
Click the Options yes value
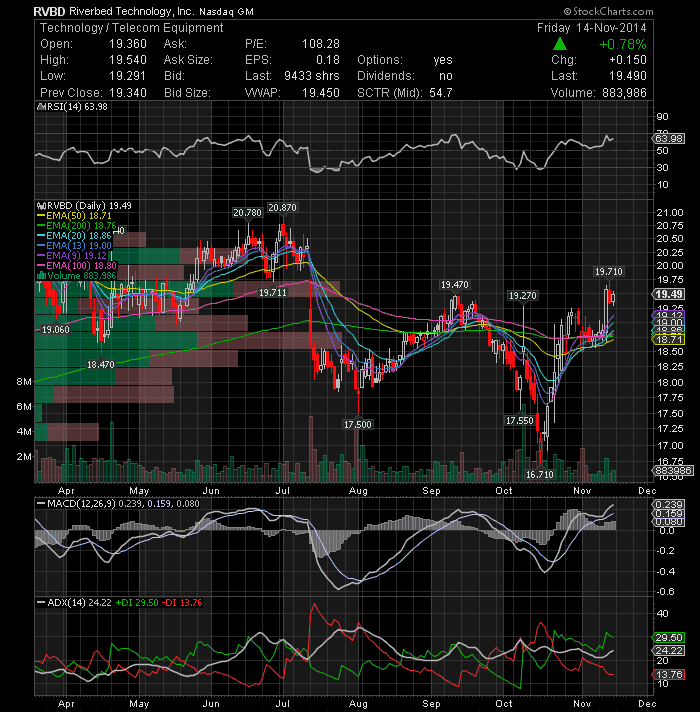(x=443, y=60)
